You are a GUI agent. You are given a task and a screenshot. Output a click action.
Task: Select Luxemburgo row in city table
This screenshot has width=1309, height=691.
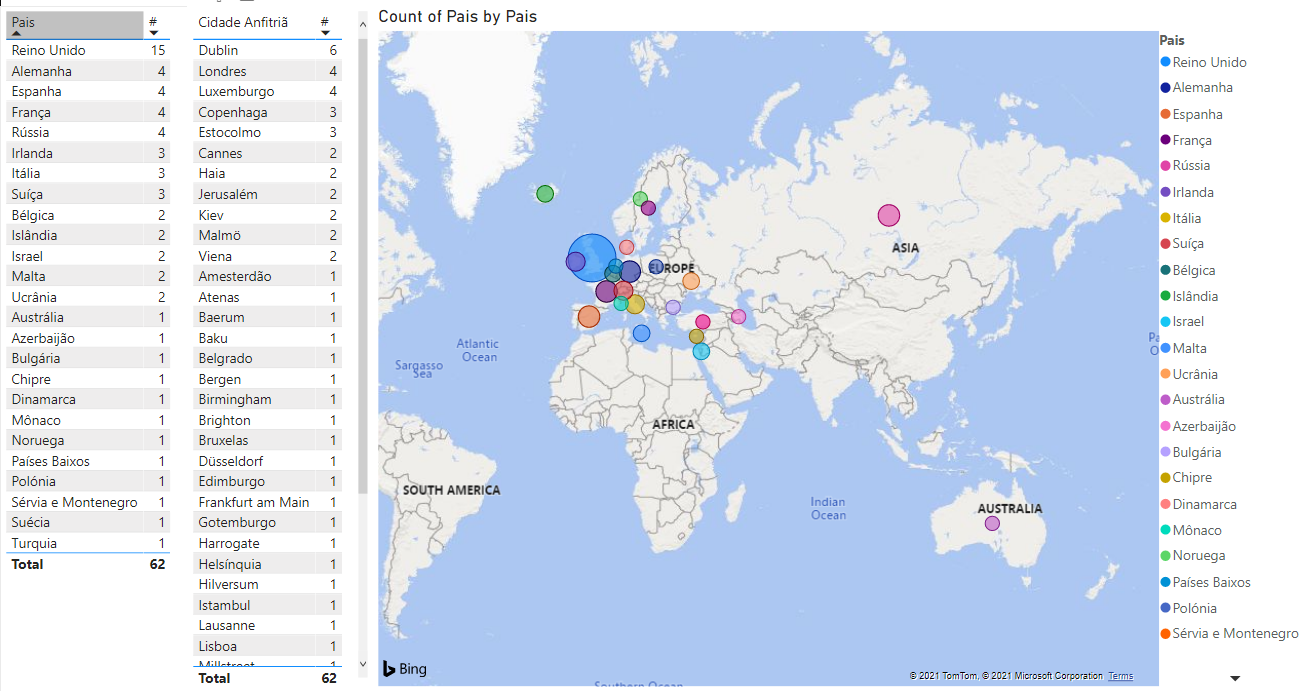[268, 91]
